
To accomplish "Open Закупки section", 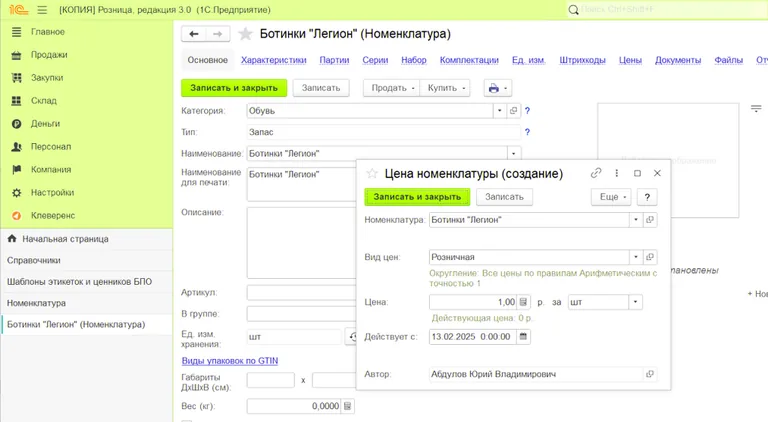I will tap(47, 78).
